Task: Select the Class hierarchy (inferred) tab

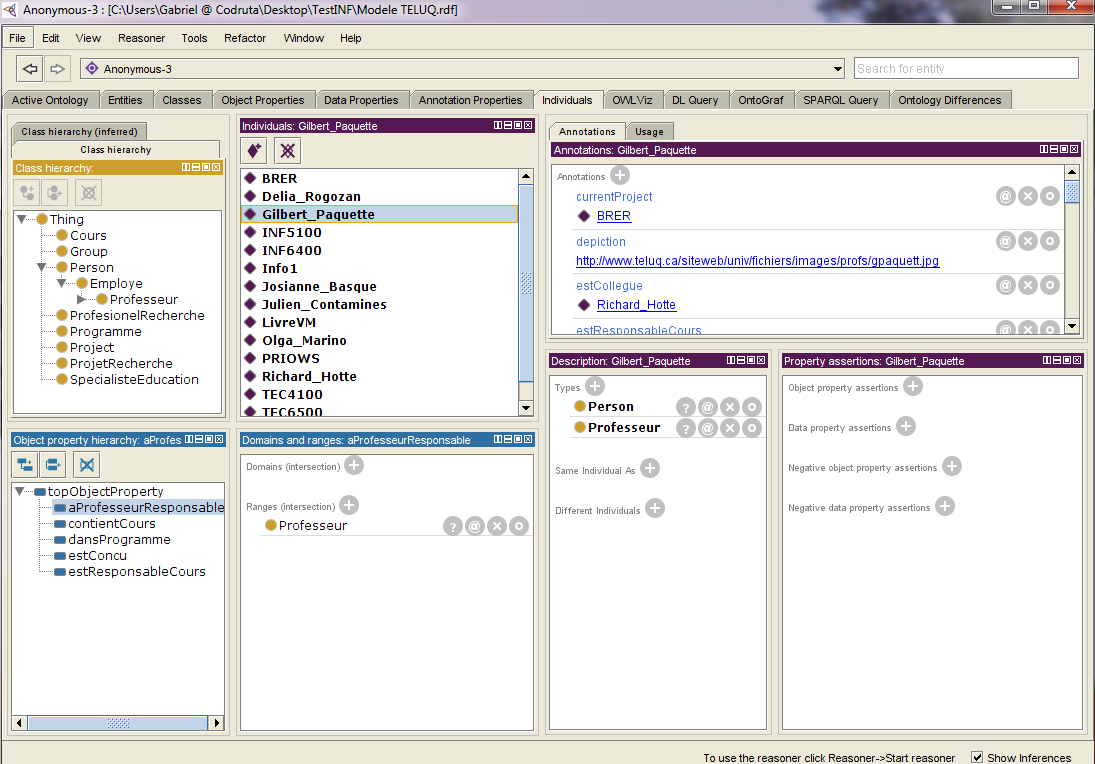Action: (79, 131)
